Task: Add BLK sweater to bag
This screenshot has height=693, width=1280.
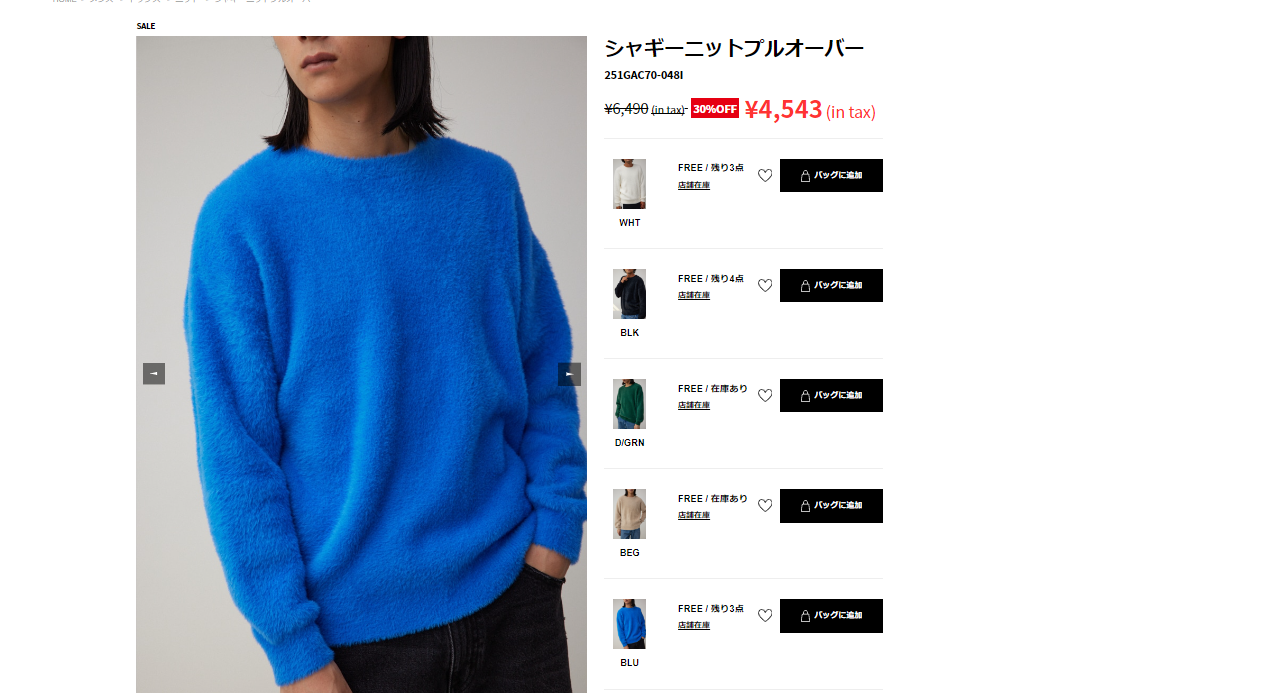Action: click(831, 286)
